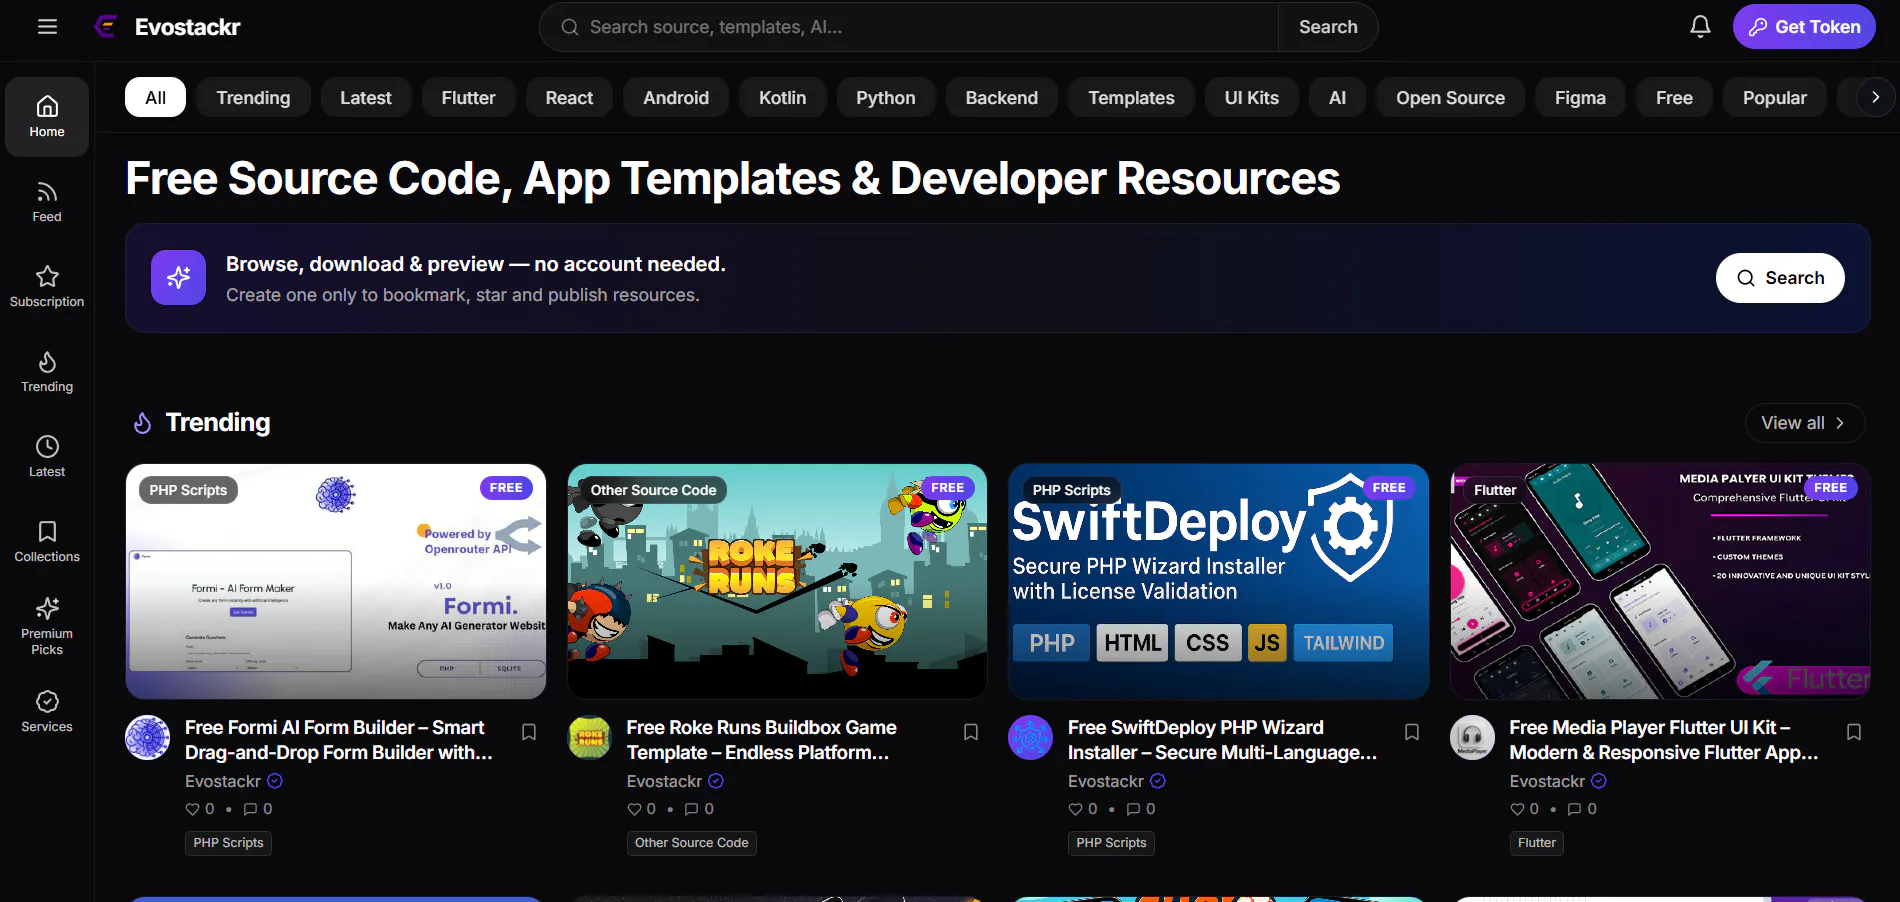Select the UI Kits filter chip
This screenshot has width=1900, height=902.
[x=1251, y=97]
